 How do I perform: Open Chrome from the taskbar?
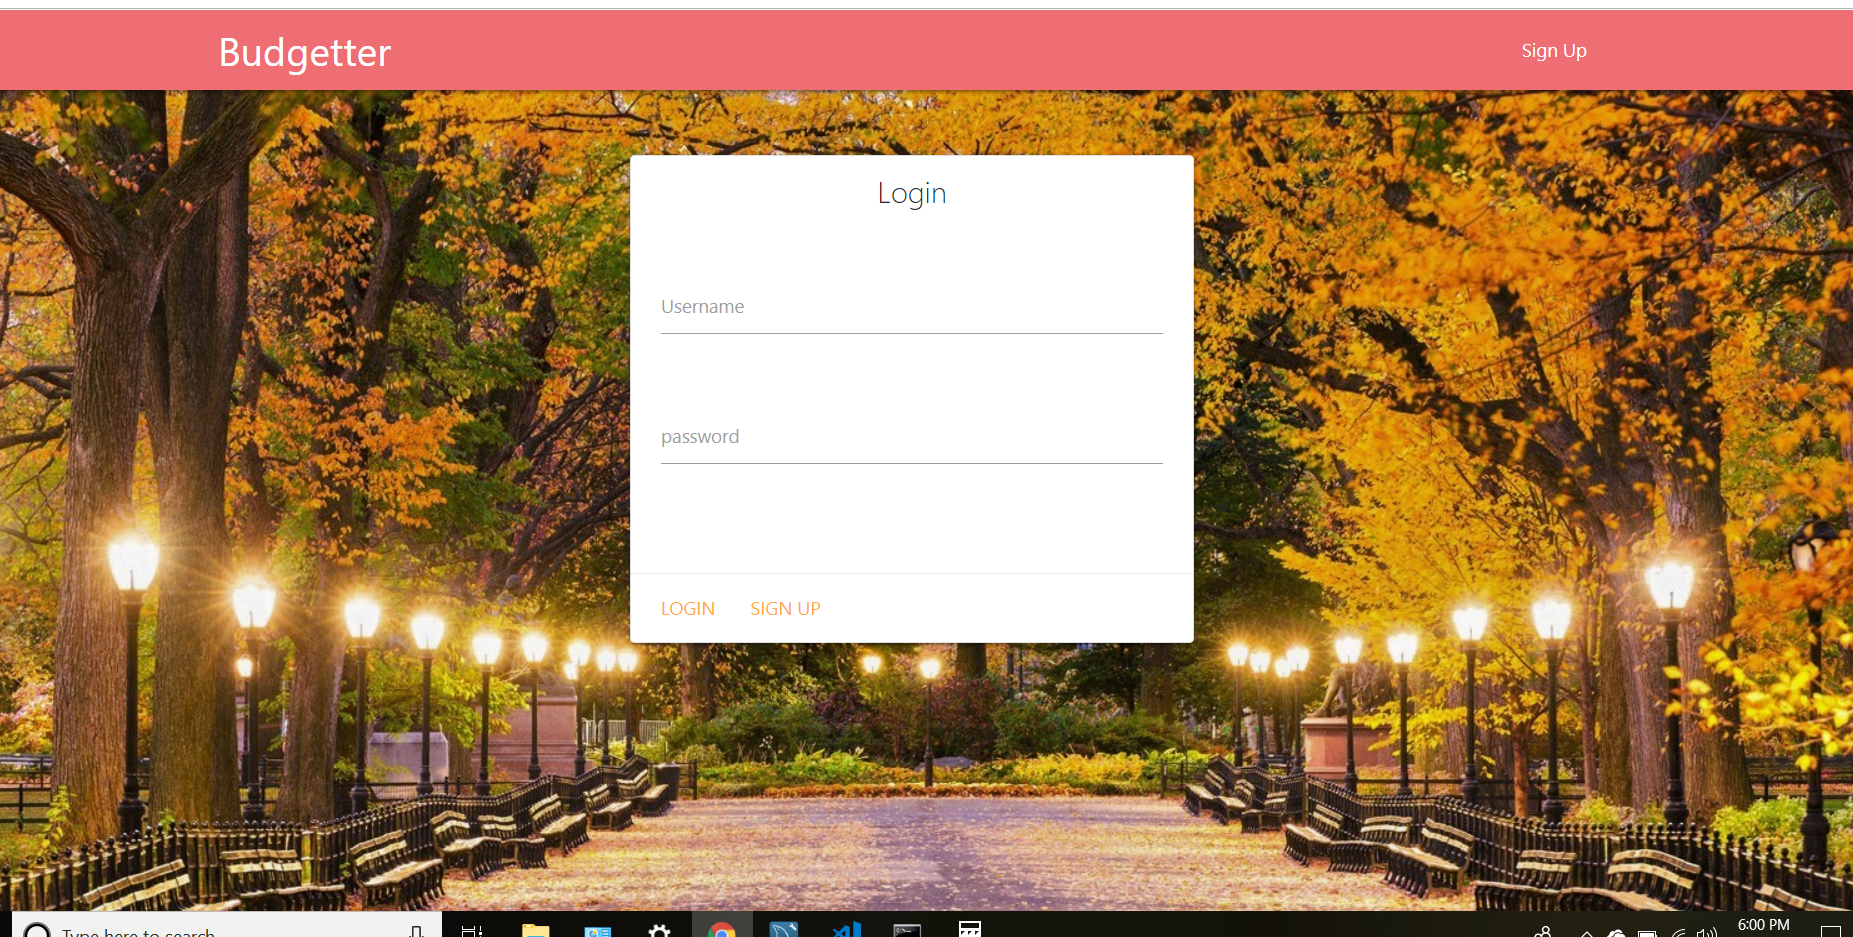(x=721, y=930)
